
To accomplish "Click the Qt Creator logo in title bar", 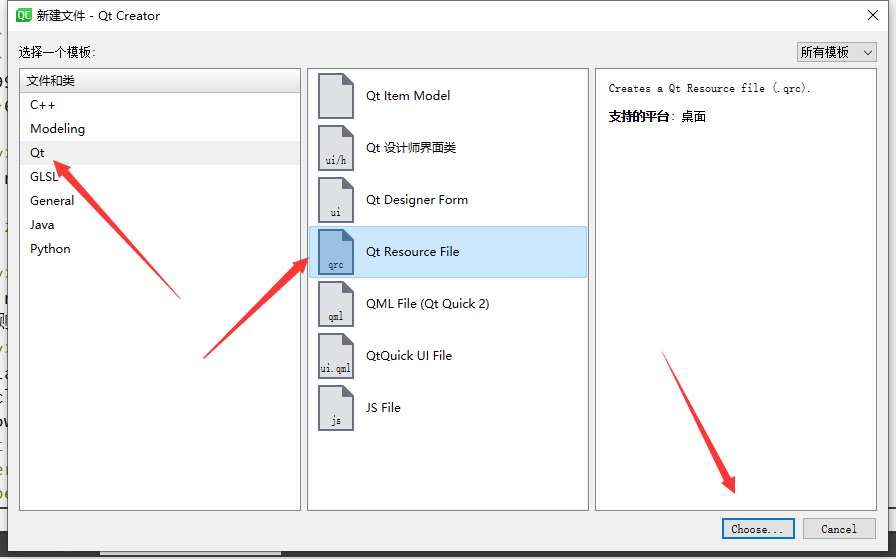I will click(x=23, y=15).
